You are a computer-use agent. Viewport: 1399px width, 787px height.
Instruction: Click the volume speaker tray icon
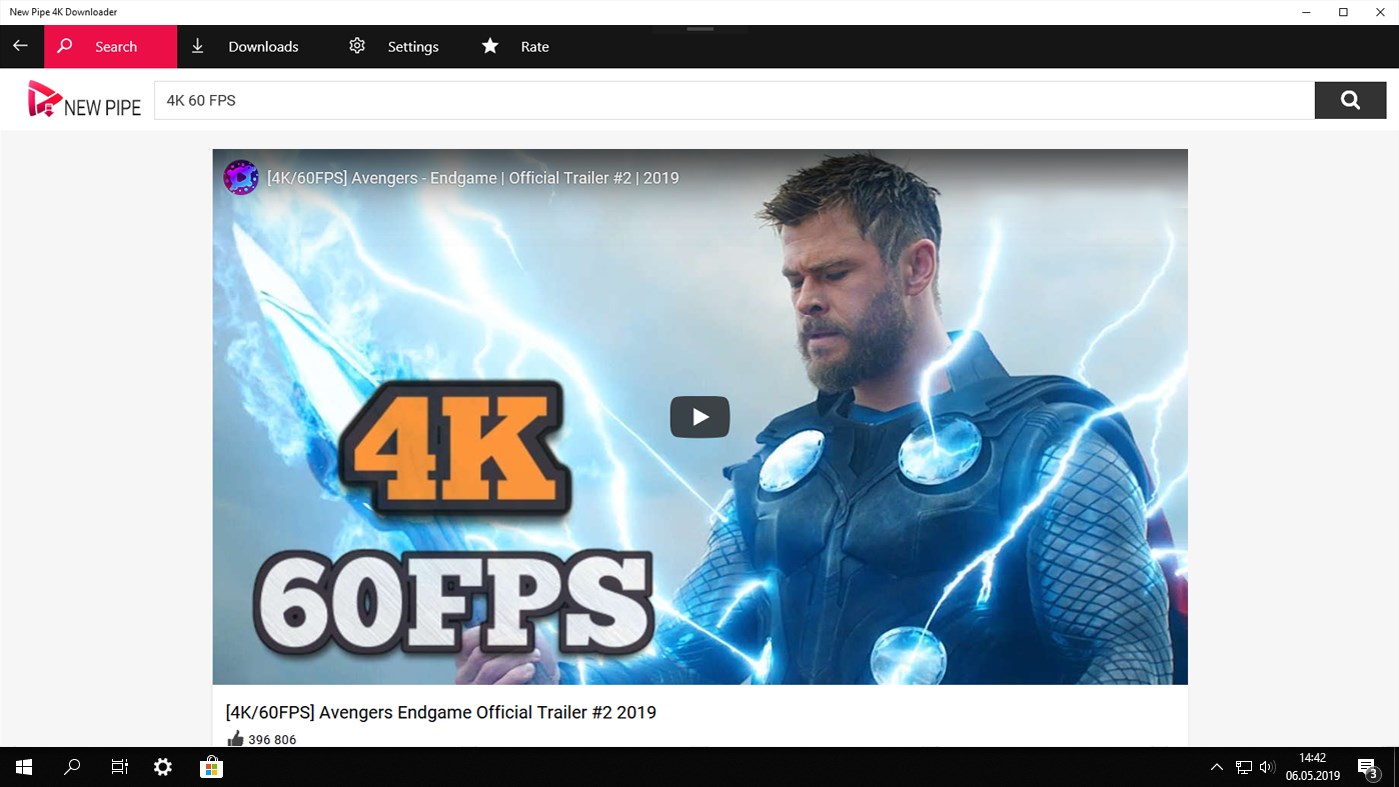pyautogui.click(x=1267, y=767)
